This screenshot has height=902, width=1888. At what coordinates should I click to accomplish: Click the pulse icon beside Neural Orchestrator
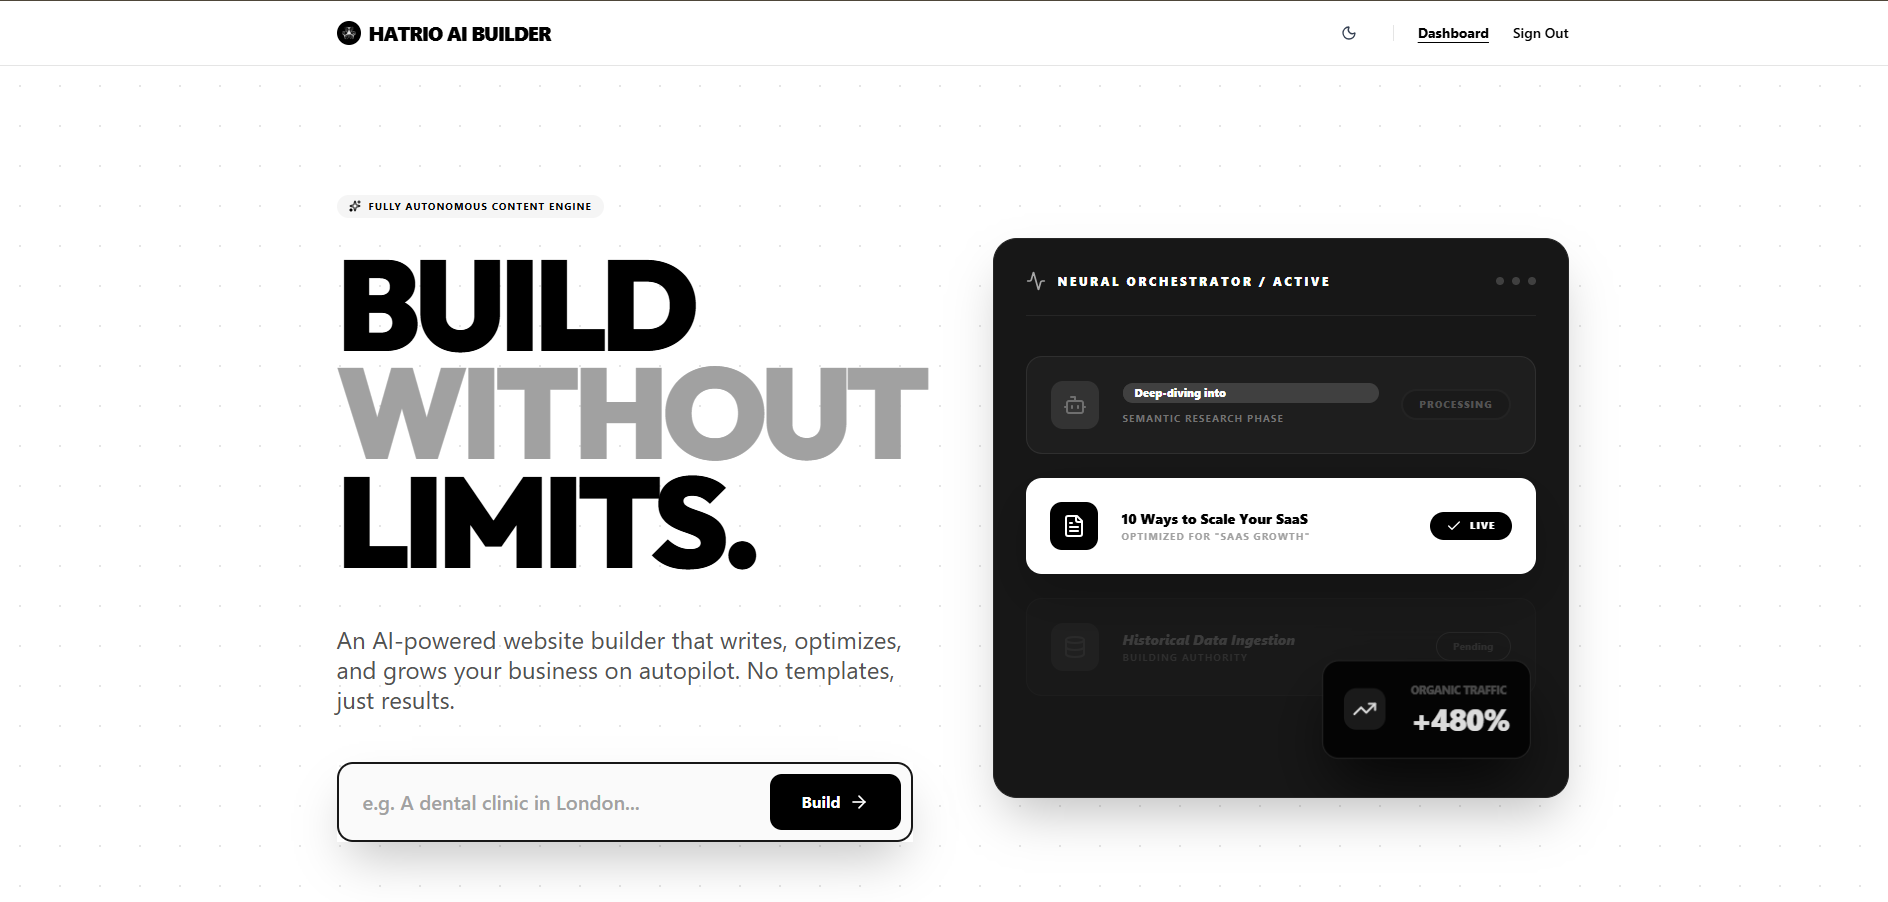click(x=1036, y=281)
